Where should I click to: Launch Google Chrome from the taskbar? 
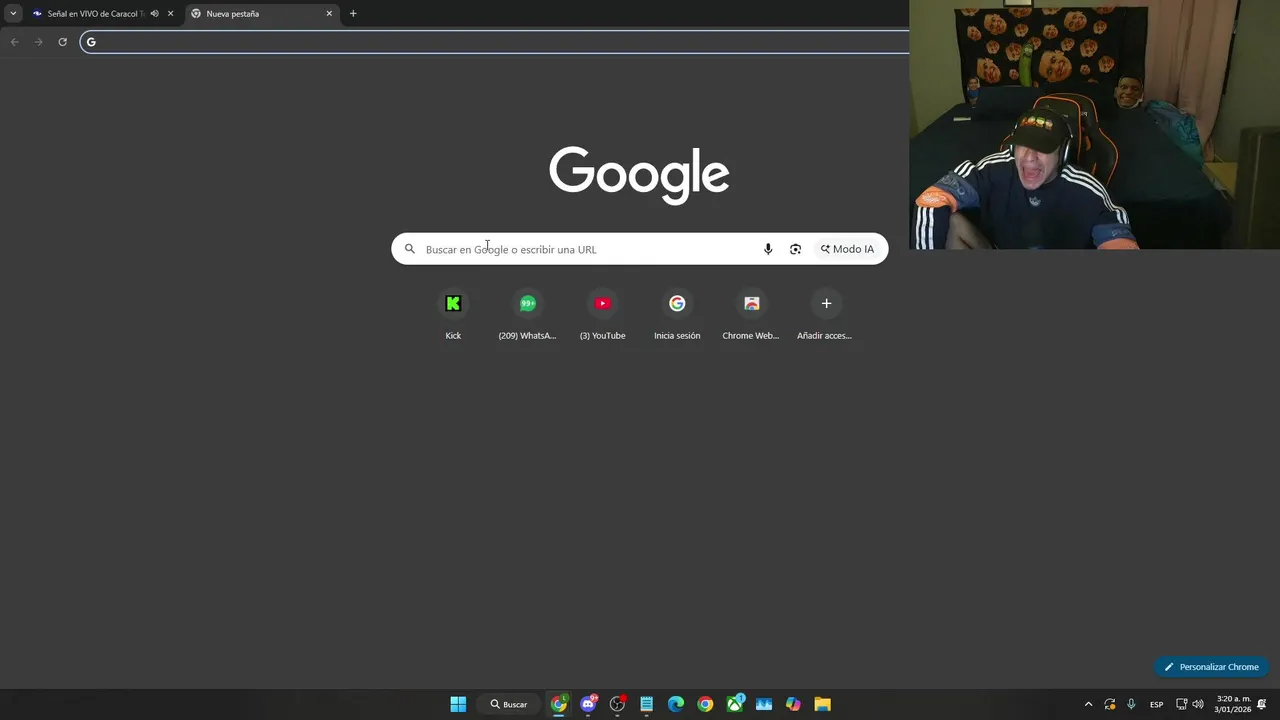coord(705,704)
